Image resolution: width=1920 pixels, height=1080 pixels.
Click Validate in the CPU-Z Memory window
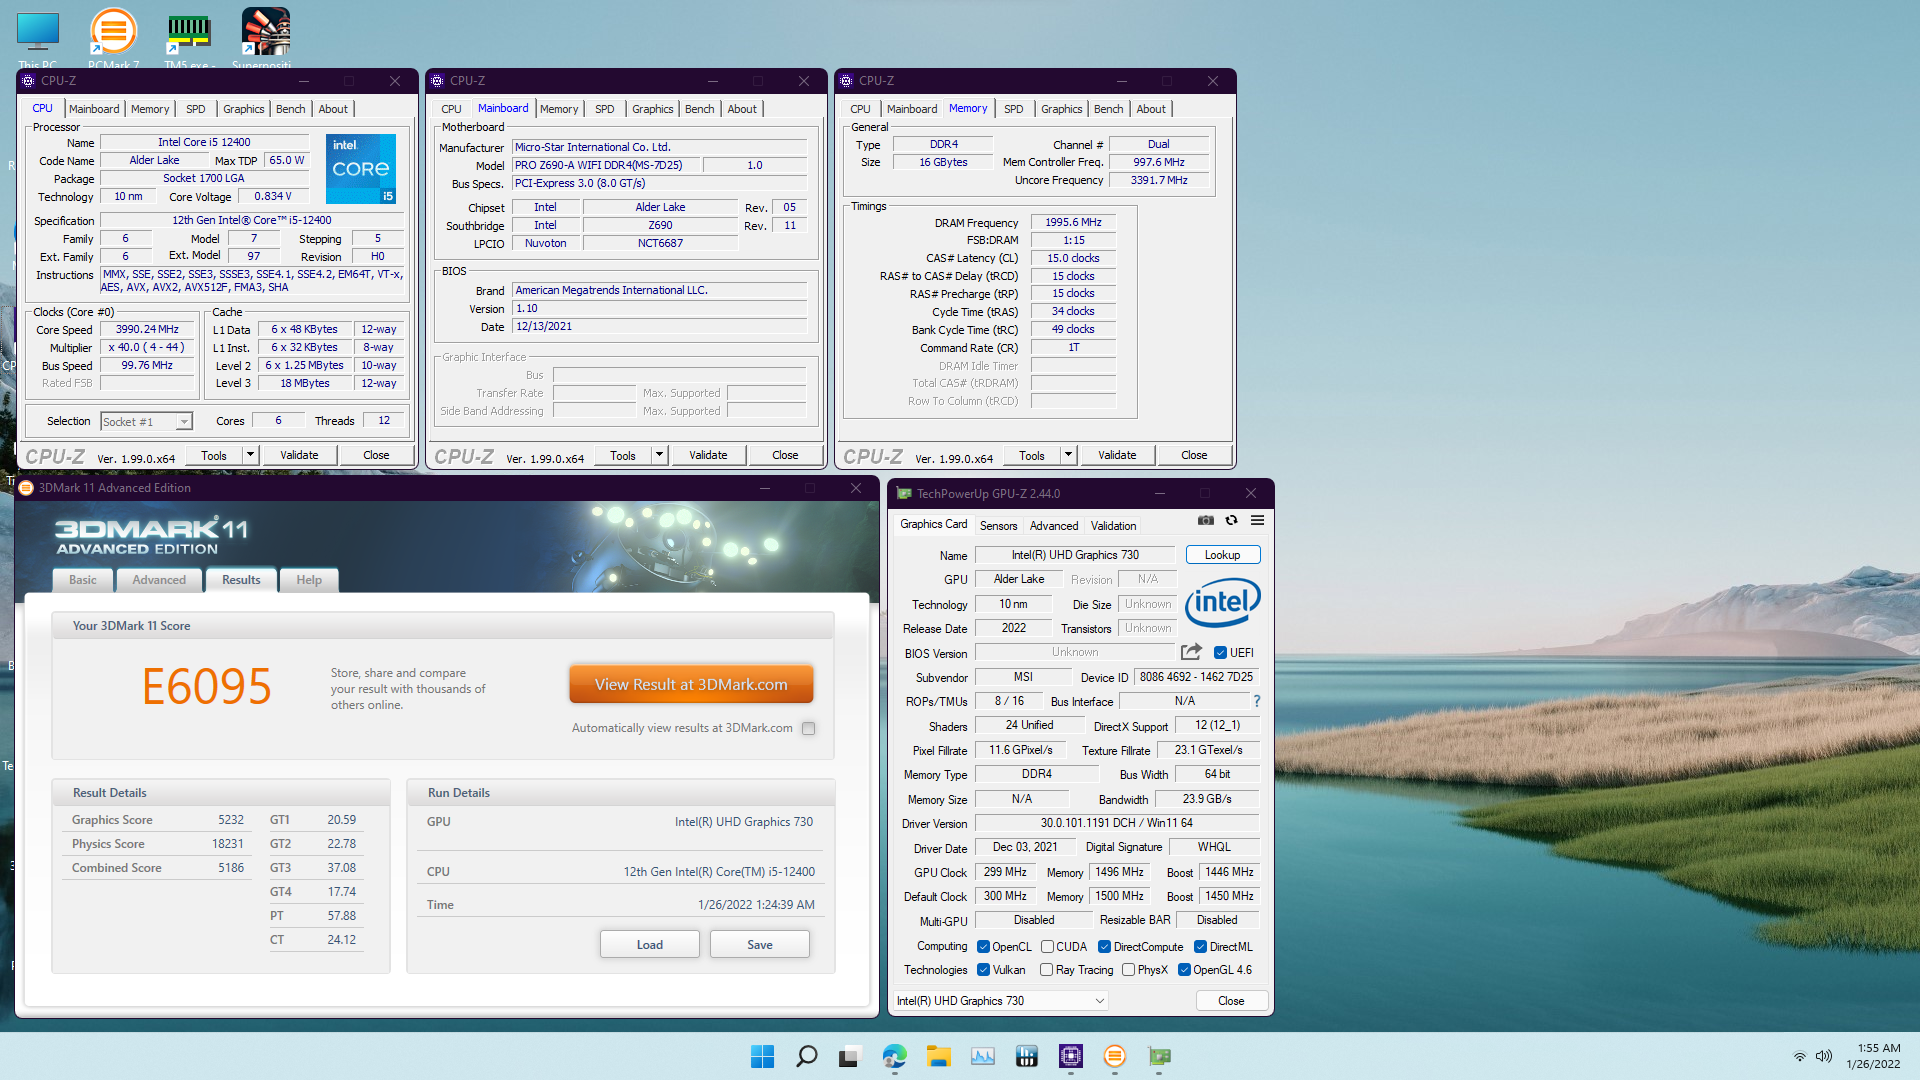pos(1117,455)
